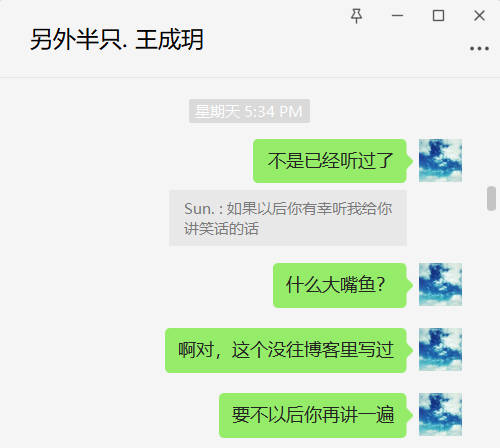Pin the chat window on top
500x448 pixels.
coord(356,16)
